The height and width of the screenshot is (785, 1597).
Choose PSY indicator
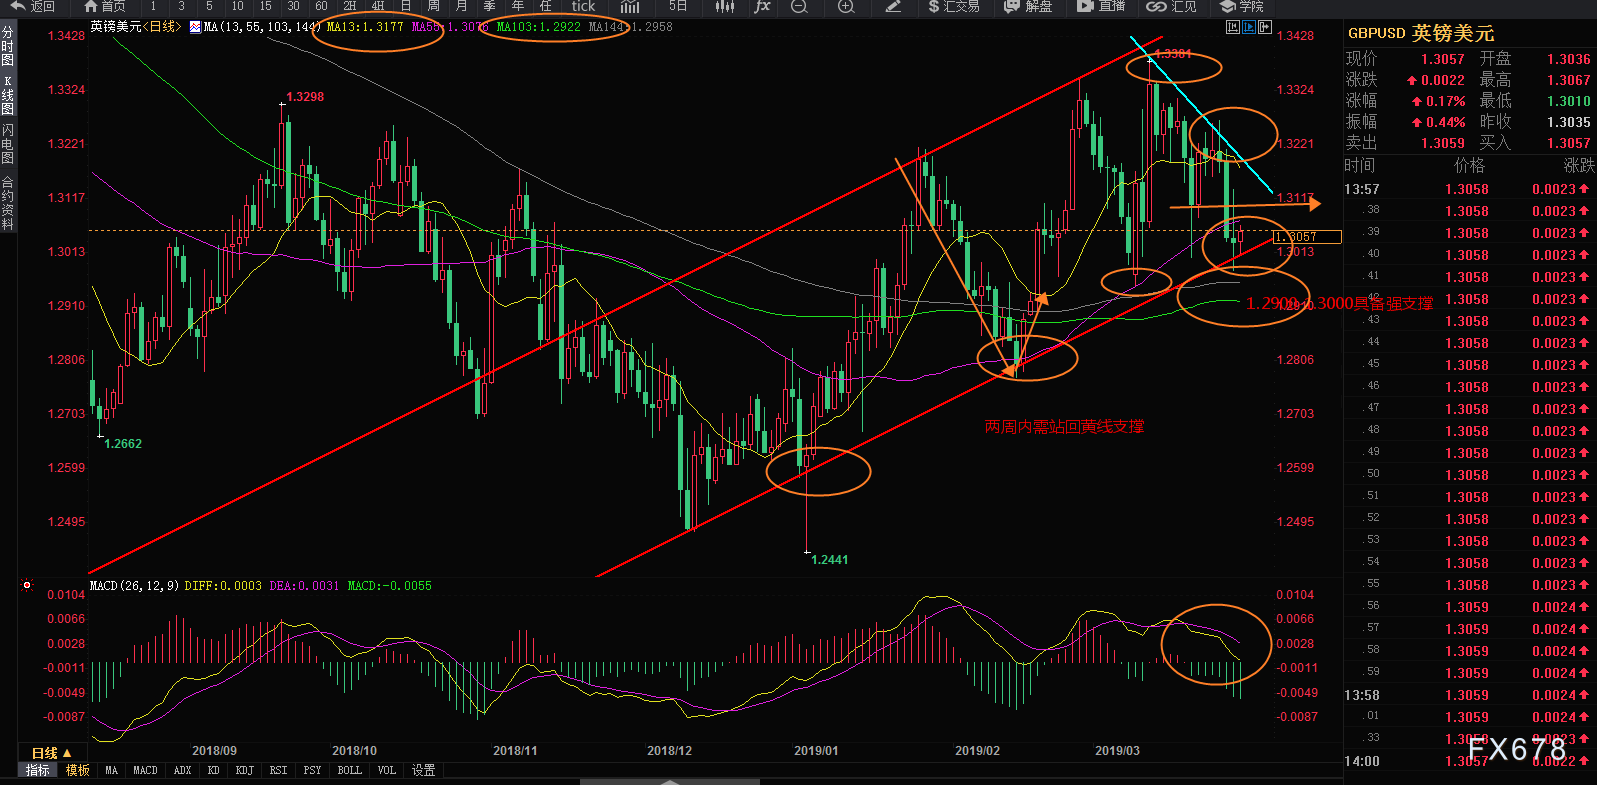tap(312, 770)
